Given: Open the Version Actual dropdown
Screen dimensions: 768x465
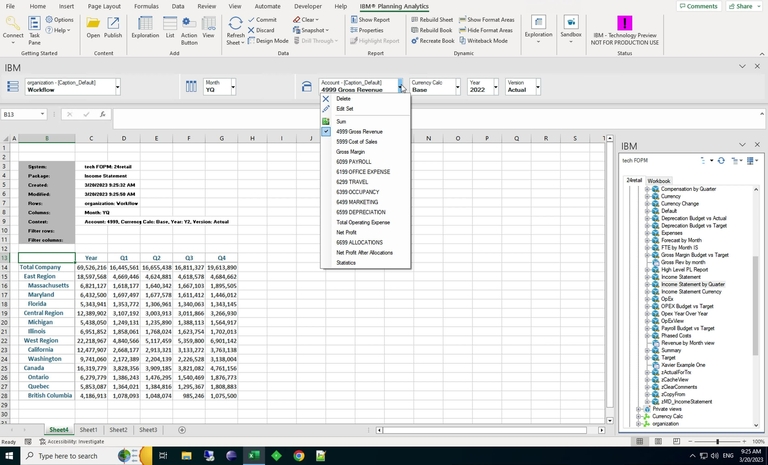Looking at the screenshot, I should tap(538, 87).
